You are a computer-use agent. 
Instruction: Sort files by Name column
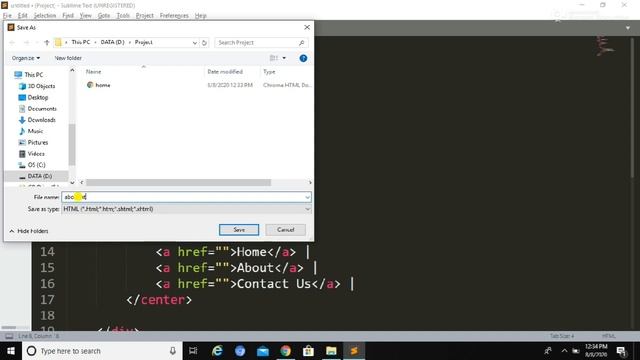(x=93, y=71)
